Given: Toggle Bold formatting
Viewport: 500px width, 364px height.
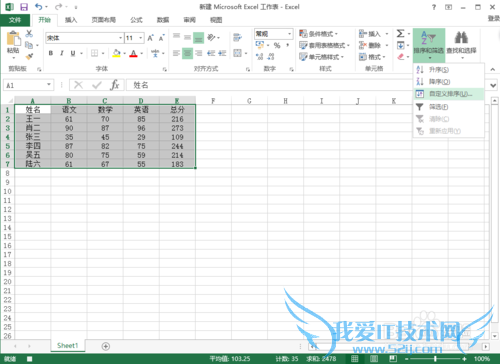Looking at the screenshot, I should tap(51, 53).
